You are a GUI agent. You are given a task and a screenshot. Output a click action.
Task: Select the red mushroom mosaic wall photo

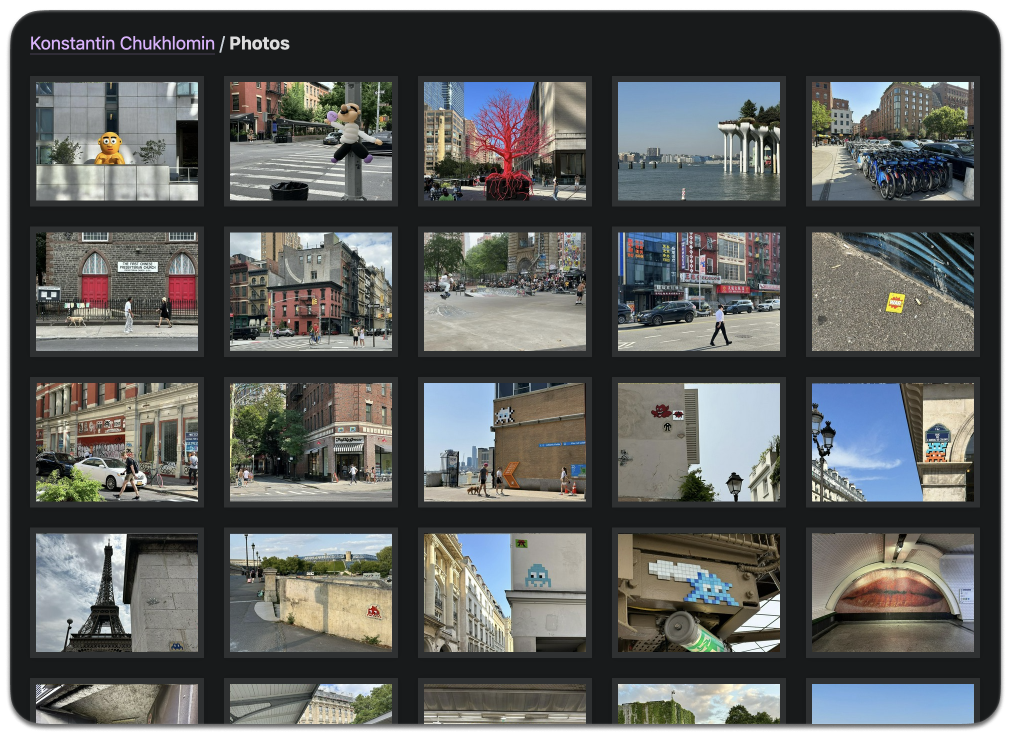tap(699, 442)
